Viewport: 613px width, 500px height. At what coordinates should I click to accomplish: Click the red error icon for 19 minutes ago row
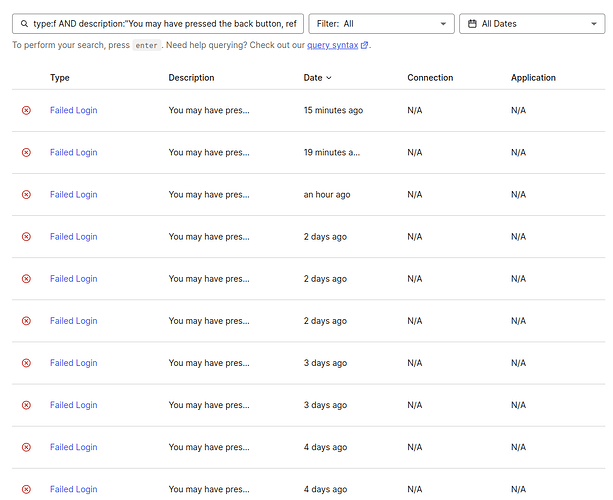[26, 152]
